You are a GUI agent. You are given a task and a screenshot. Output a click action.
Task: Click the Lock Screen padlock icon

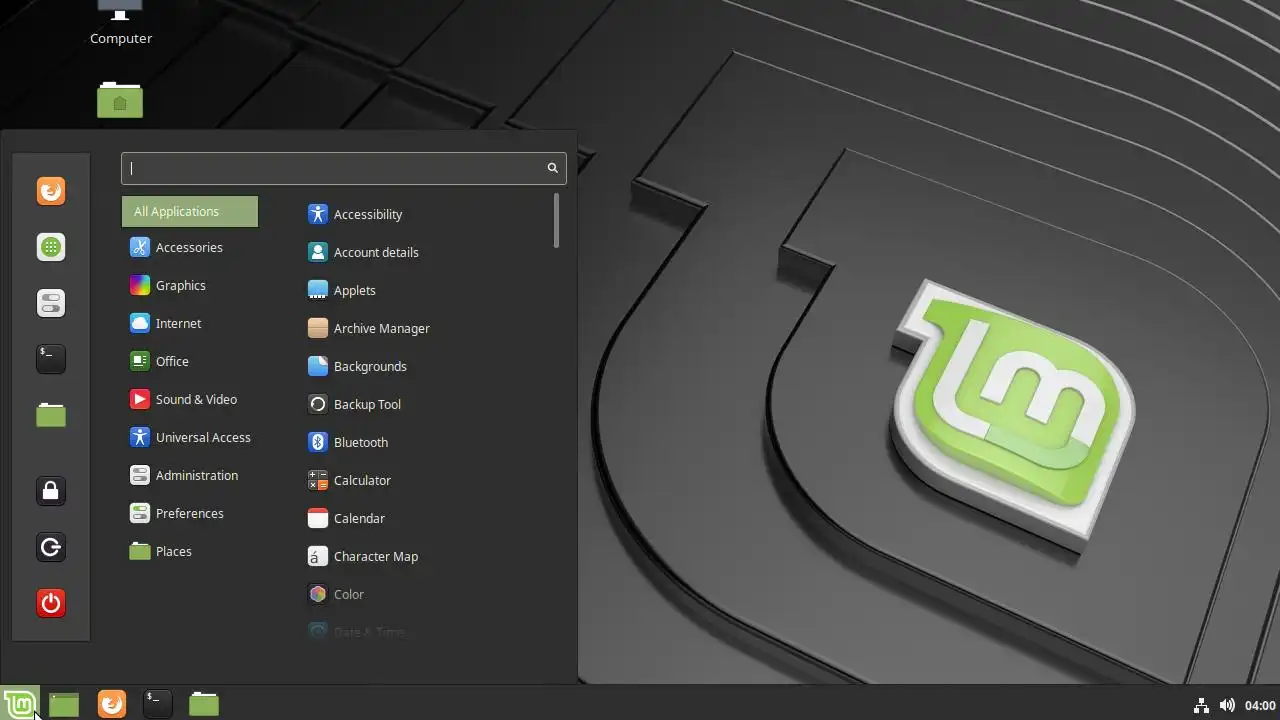(51, 491)
